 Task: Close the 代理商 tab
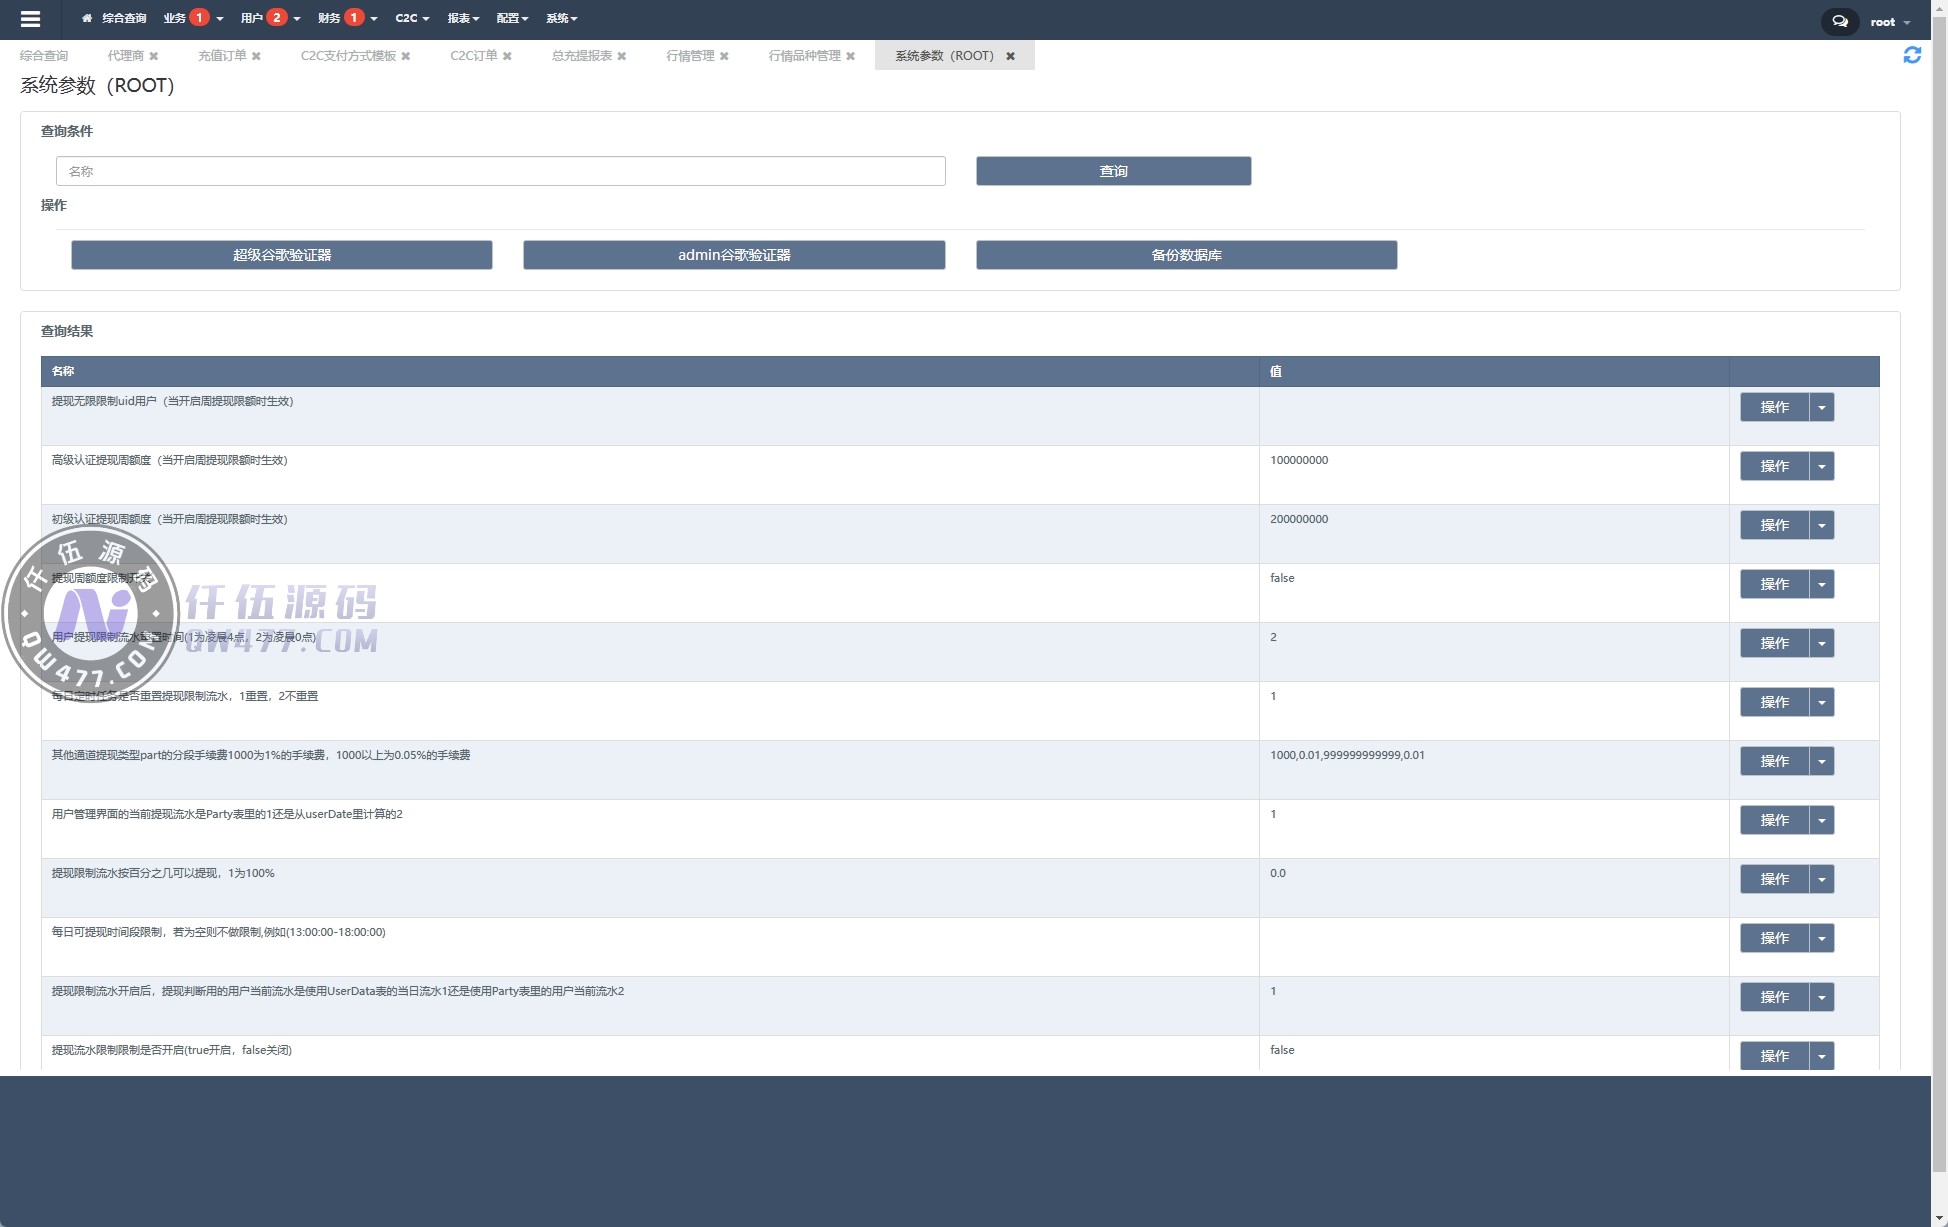pyautogui.click(x=154, y=56)
